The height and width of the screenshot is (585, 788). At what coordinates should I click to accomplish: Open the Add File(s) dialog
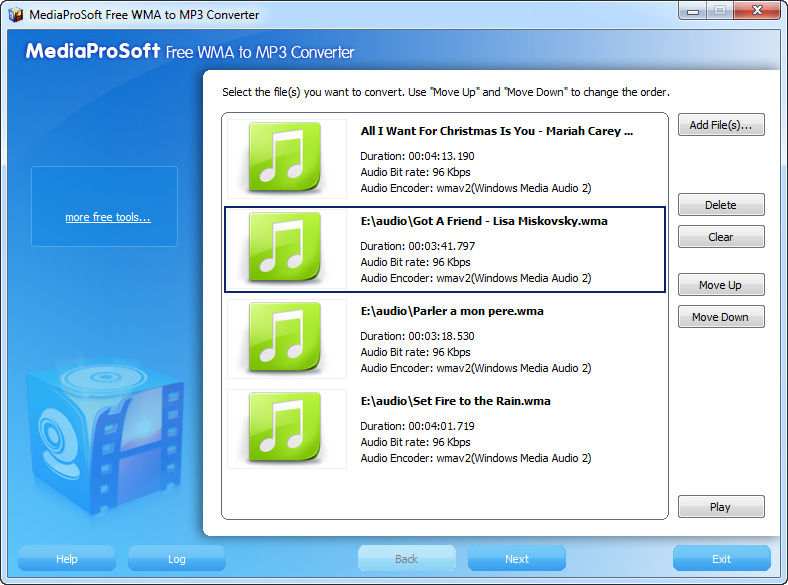721,125
